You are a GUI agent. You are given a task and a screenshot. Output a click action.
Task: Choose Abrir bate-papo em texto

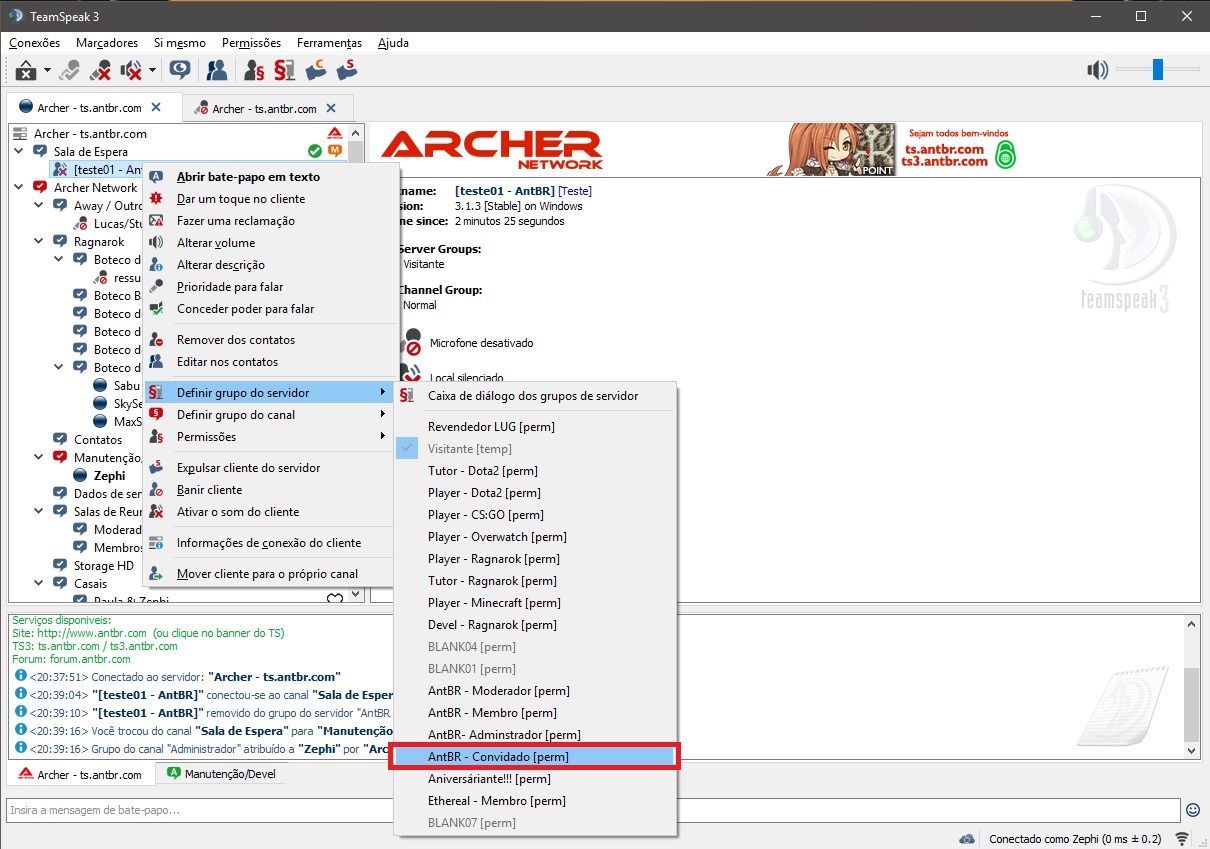(x=268, y=176)
